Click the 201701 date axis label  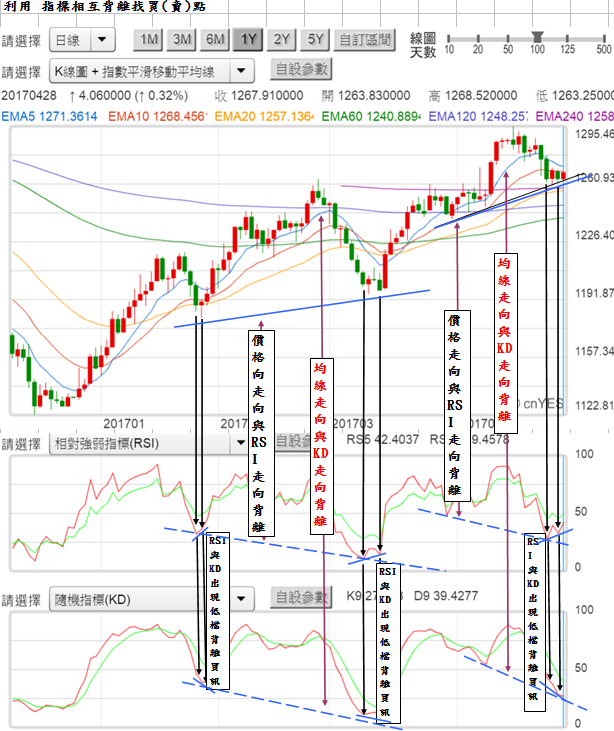[x=124, y=424]
